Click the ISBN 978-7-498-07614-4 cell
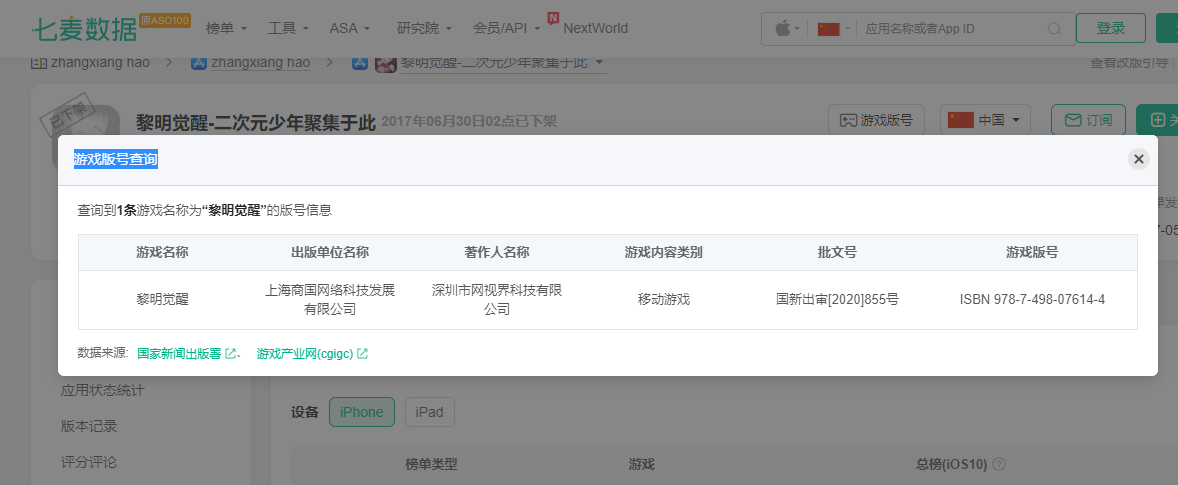The width and height of the screenshot is (1178, 485). coord(1032,300)
